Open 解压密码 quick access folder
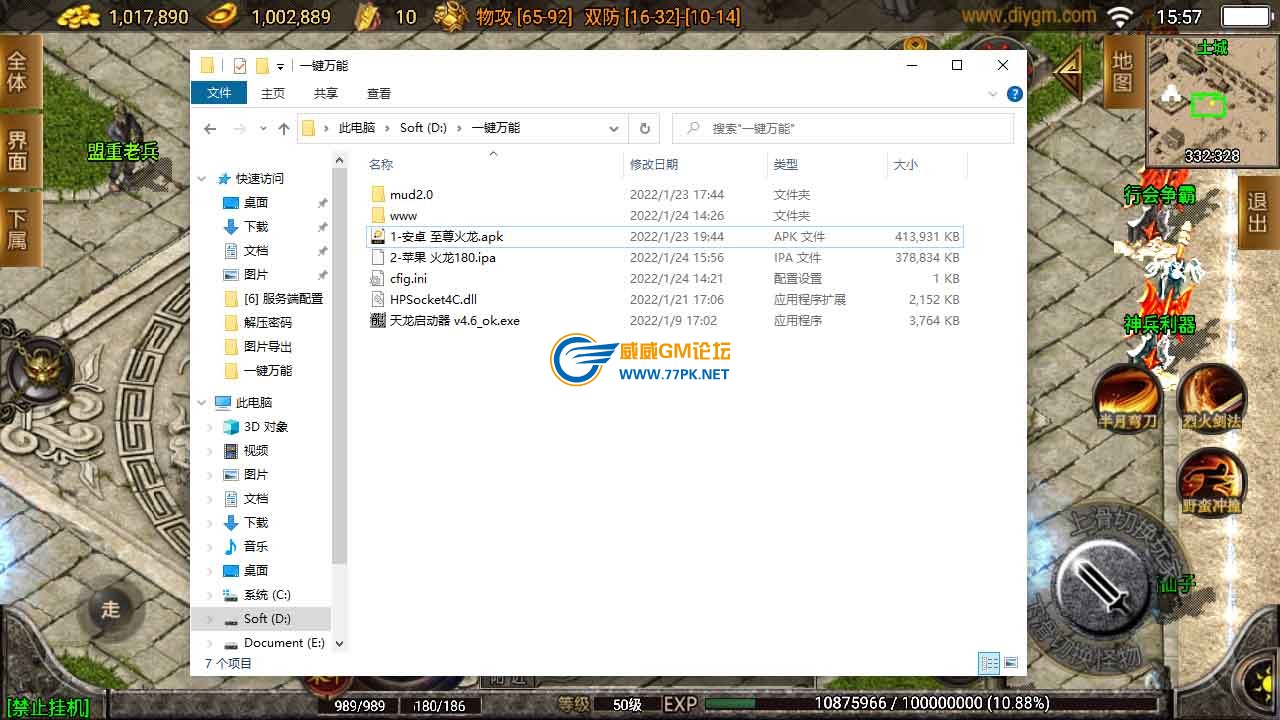 coord(268,322)
